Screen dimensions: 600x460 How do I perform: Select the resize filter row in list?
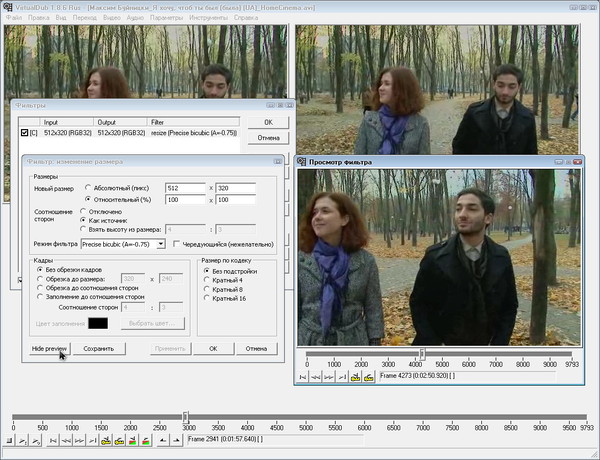129,133
